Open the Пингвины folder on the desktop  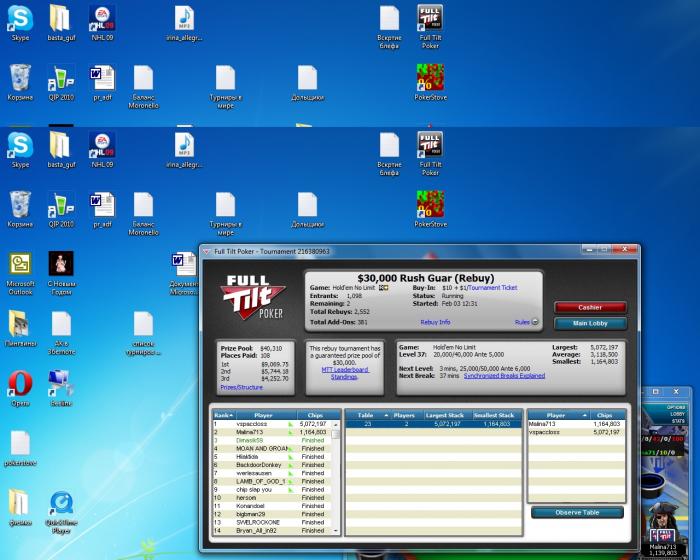[x=20, y=329]
